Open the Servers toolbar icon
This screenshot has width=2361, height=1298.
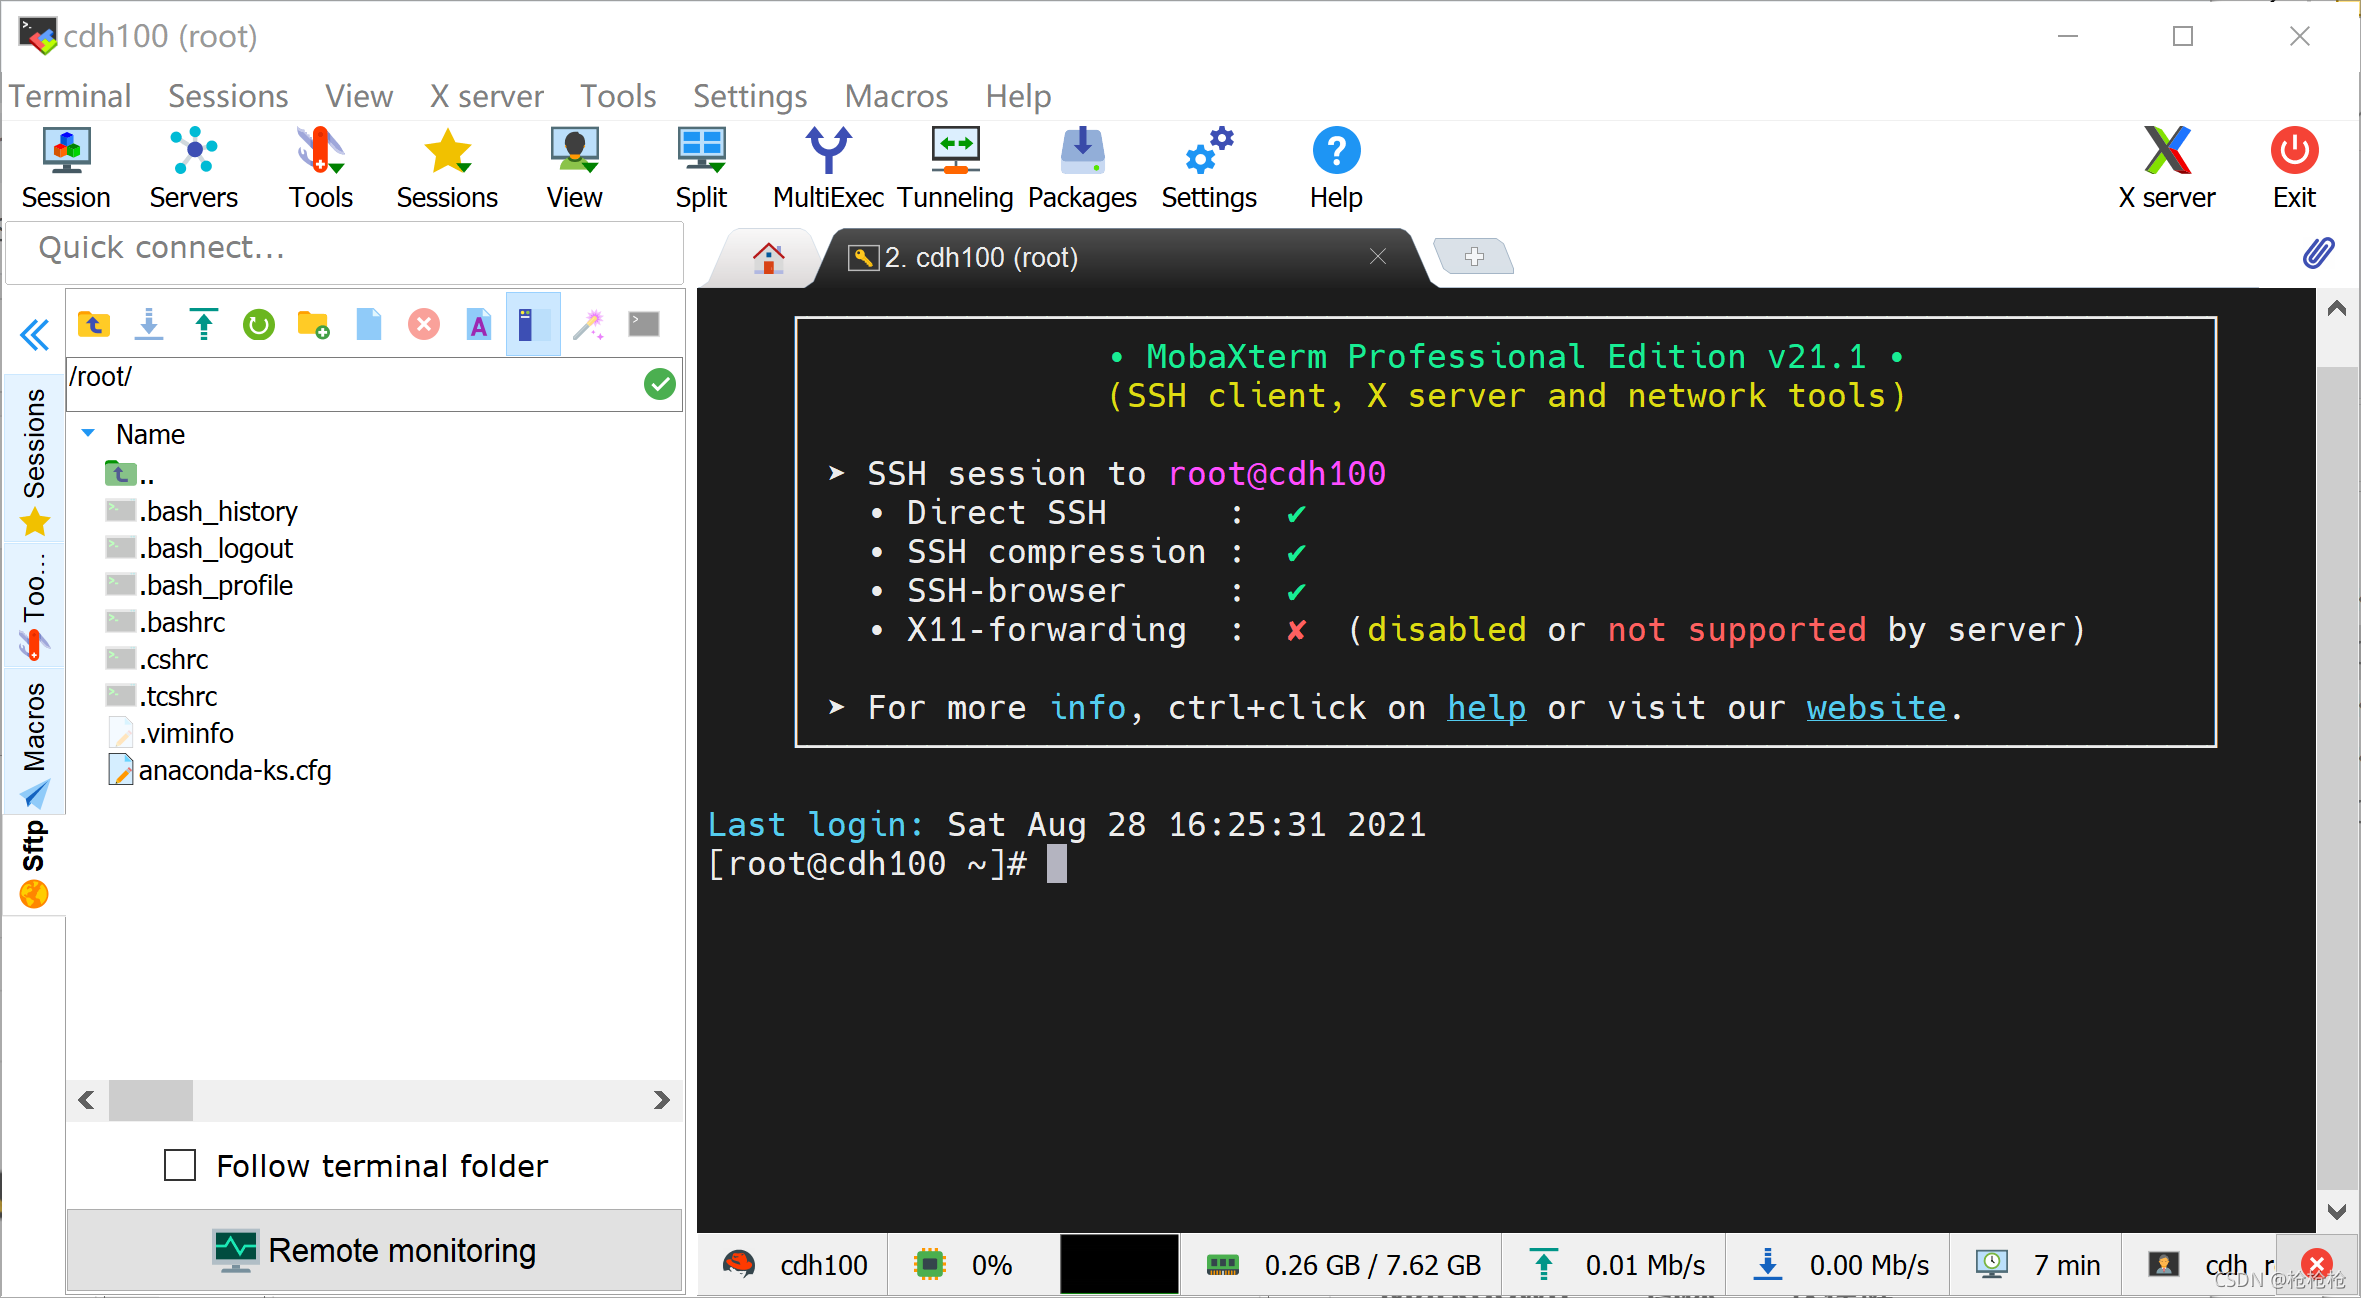[x=193, y=167]
